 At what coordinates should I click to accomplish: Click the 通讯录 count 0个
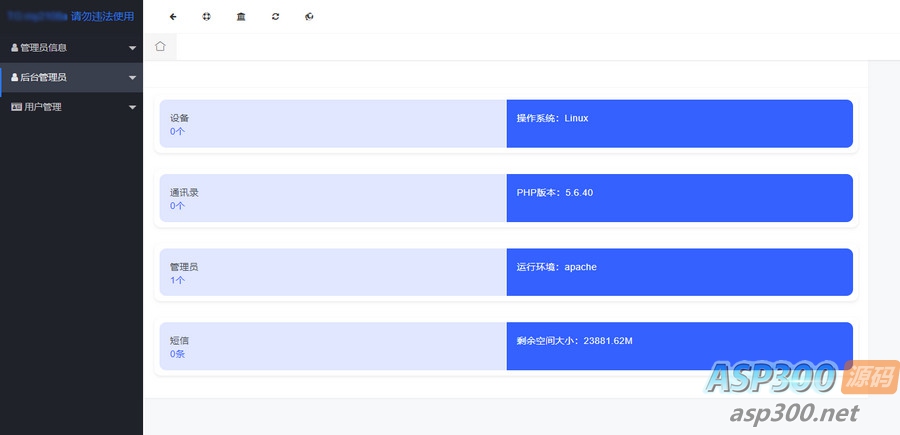(x=177, y=206)
